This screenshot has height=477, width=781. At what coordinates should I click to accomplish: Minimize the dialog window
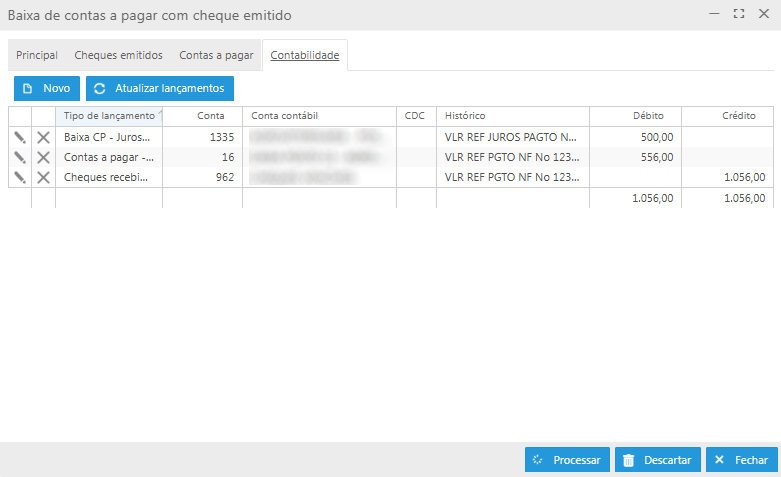714,15
